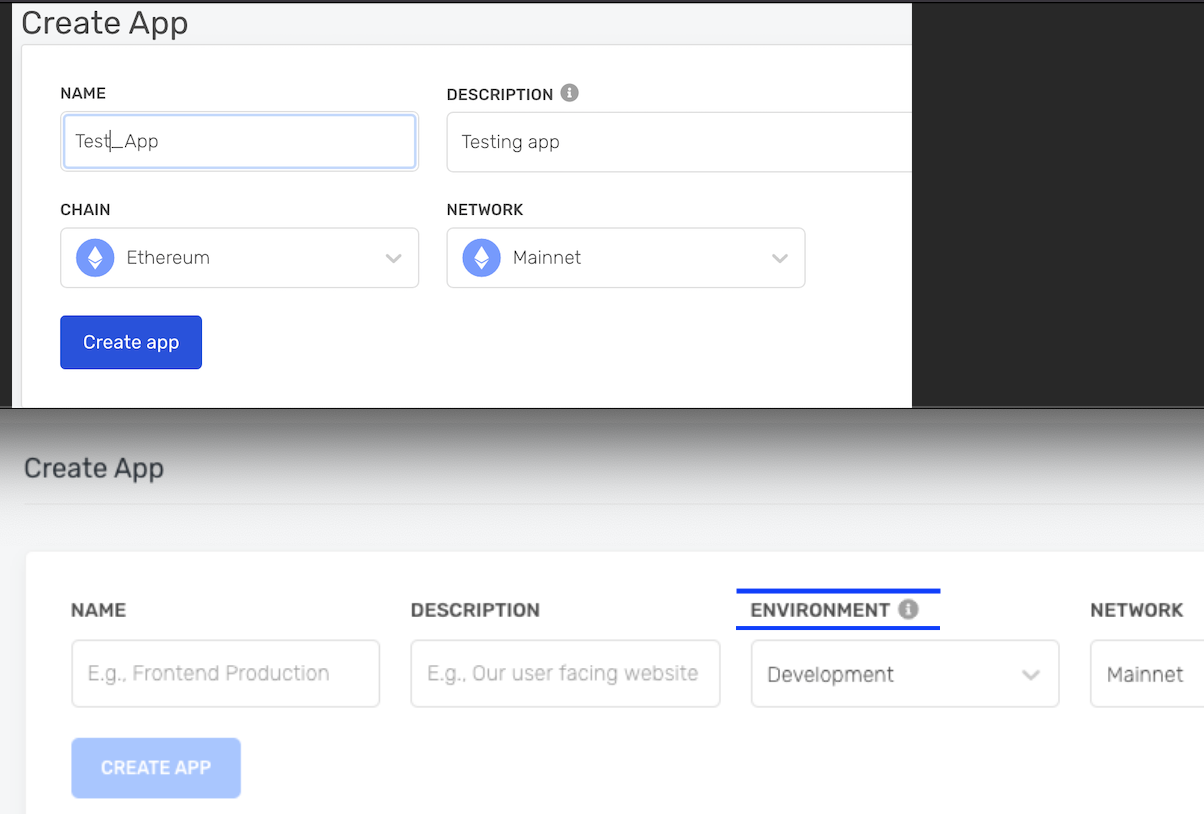Click the 'E.g., Frontend Production' name field

pyautogui.click(x=225, y=674)
